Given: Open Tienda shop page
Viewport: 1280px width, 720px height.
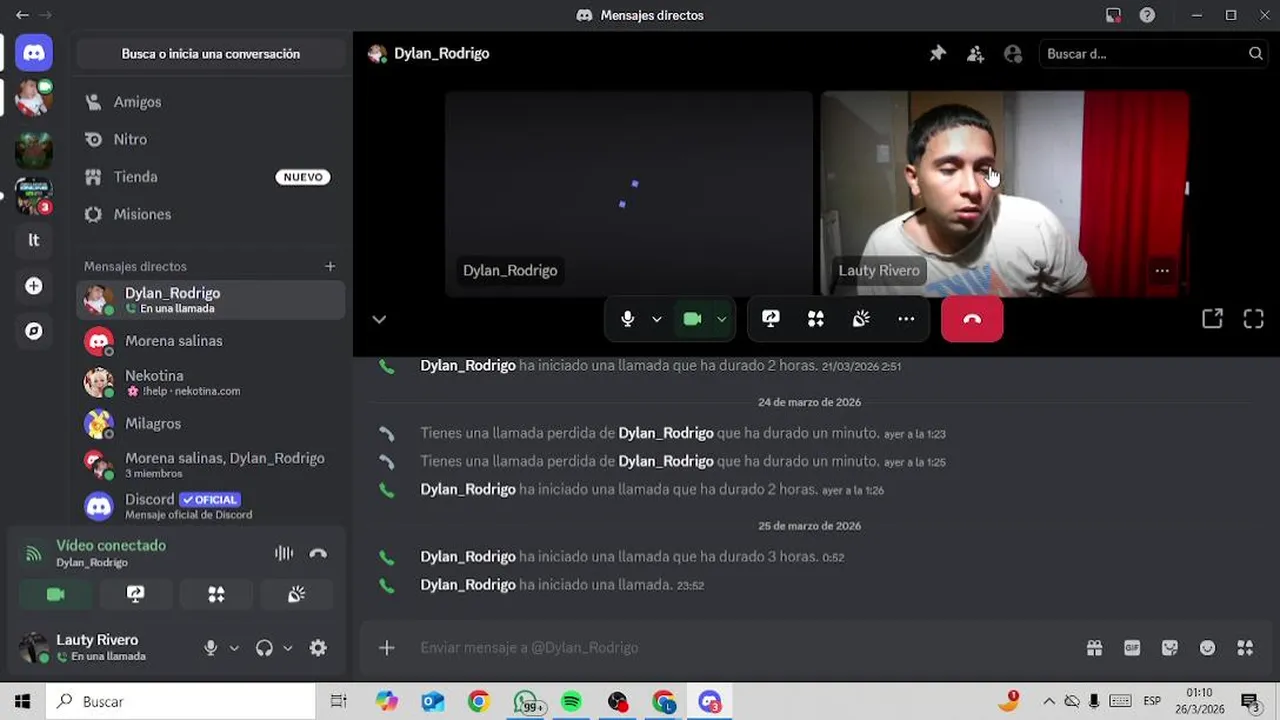Looking at the screenshot, I should tap(210, 177).
